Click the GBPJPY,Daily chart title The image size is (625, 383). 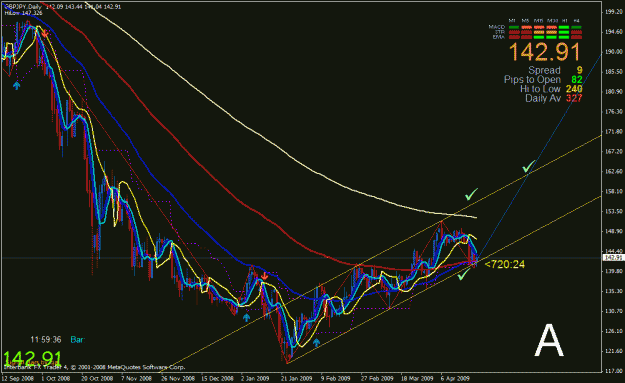(23, 7)
